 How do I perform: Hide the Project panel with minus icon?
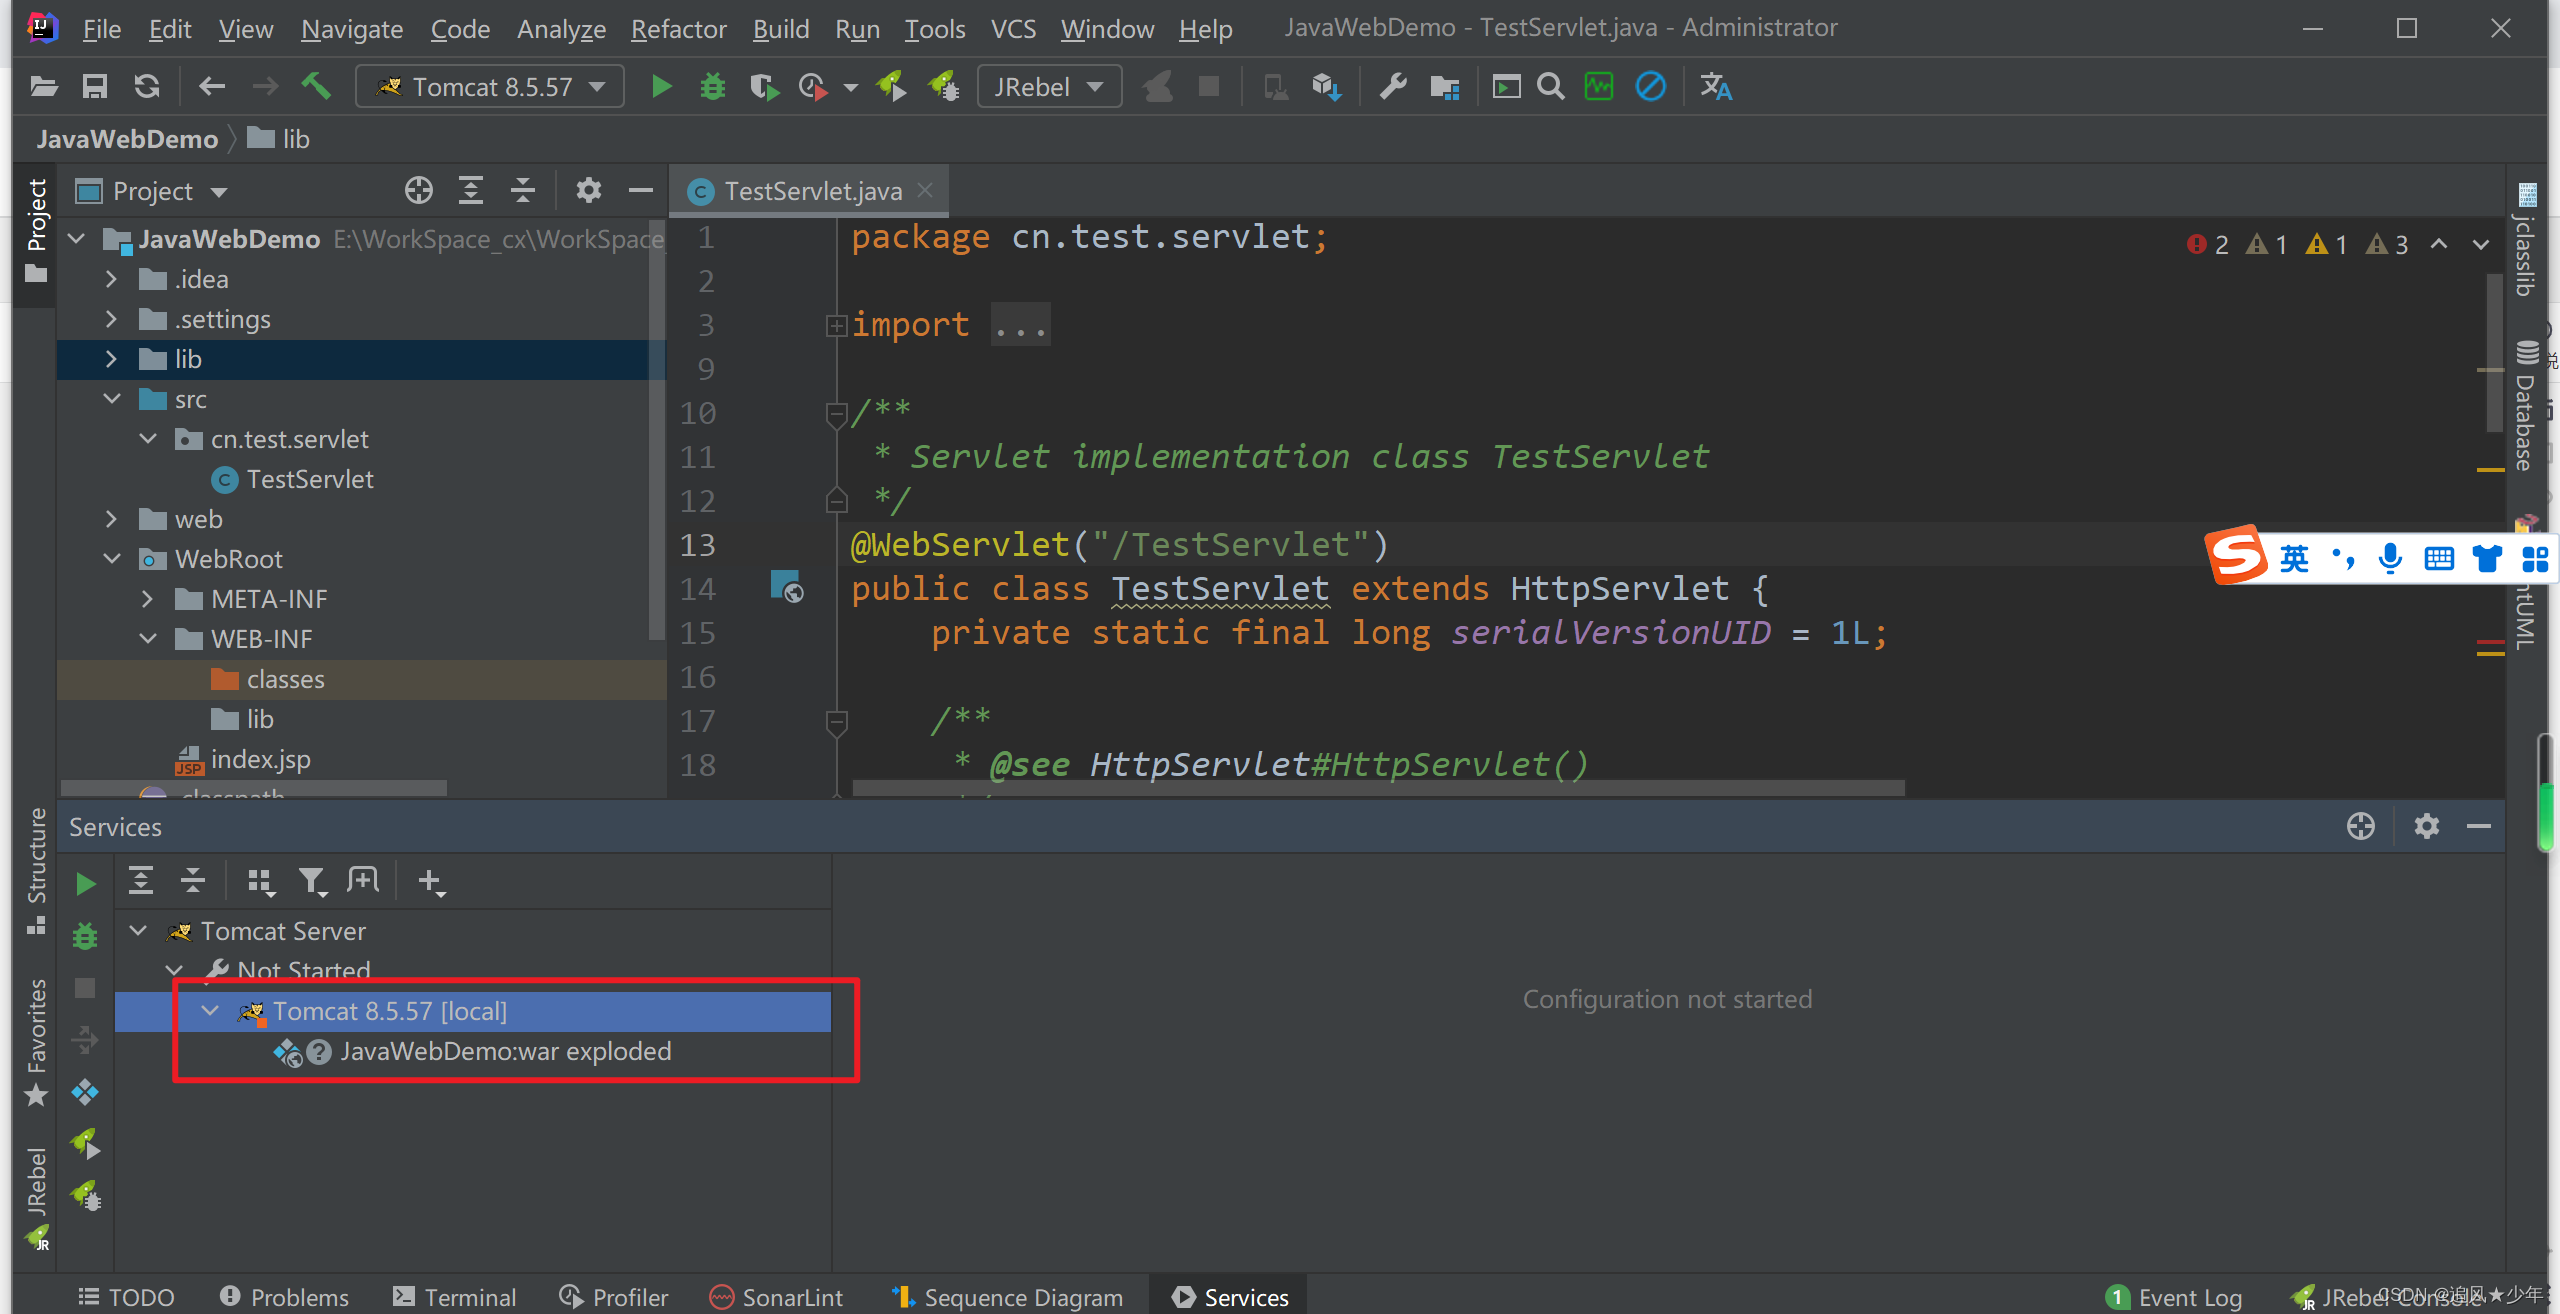point(640,190)
